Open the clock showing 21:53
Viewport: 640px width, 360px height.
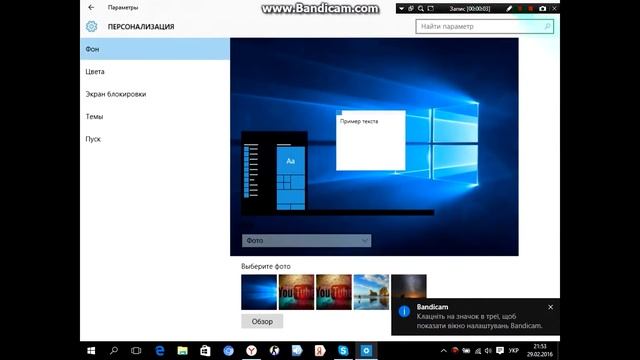540,351
